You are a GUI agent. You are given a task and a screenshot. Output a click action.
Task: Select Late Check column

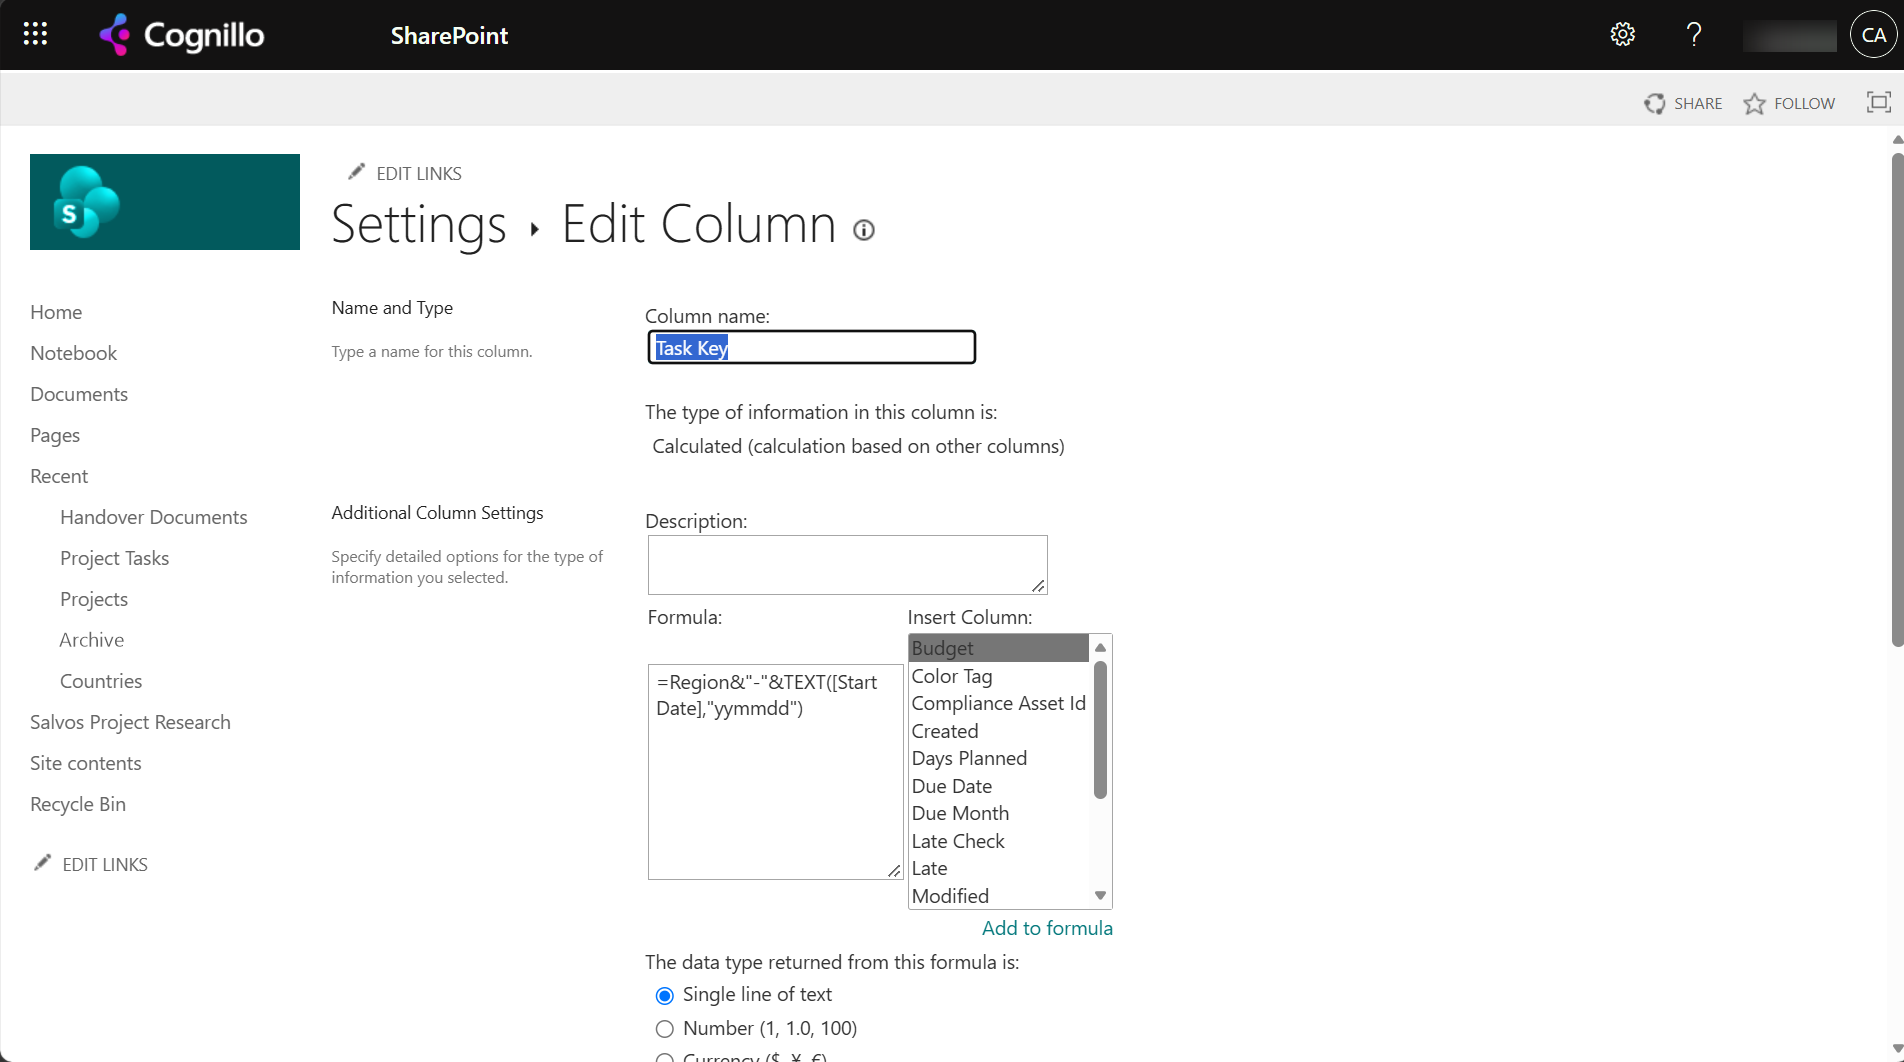[x=998, y=841]
